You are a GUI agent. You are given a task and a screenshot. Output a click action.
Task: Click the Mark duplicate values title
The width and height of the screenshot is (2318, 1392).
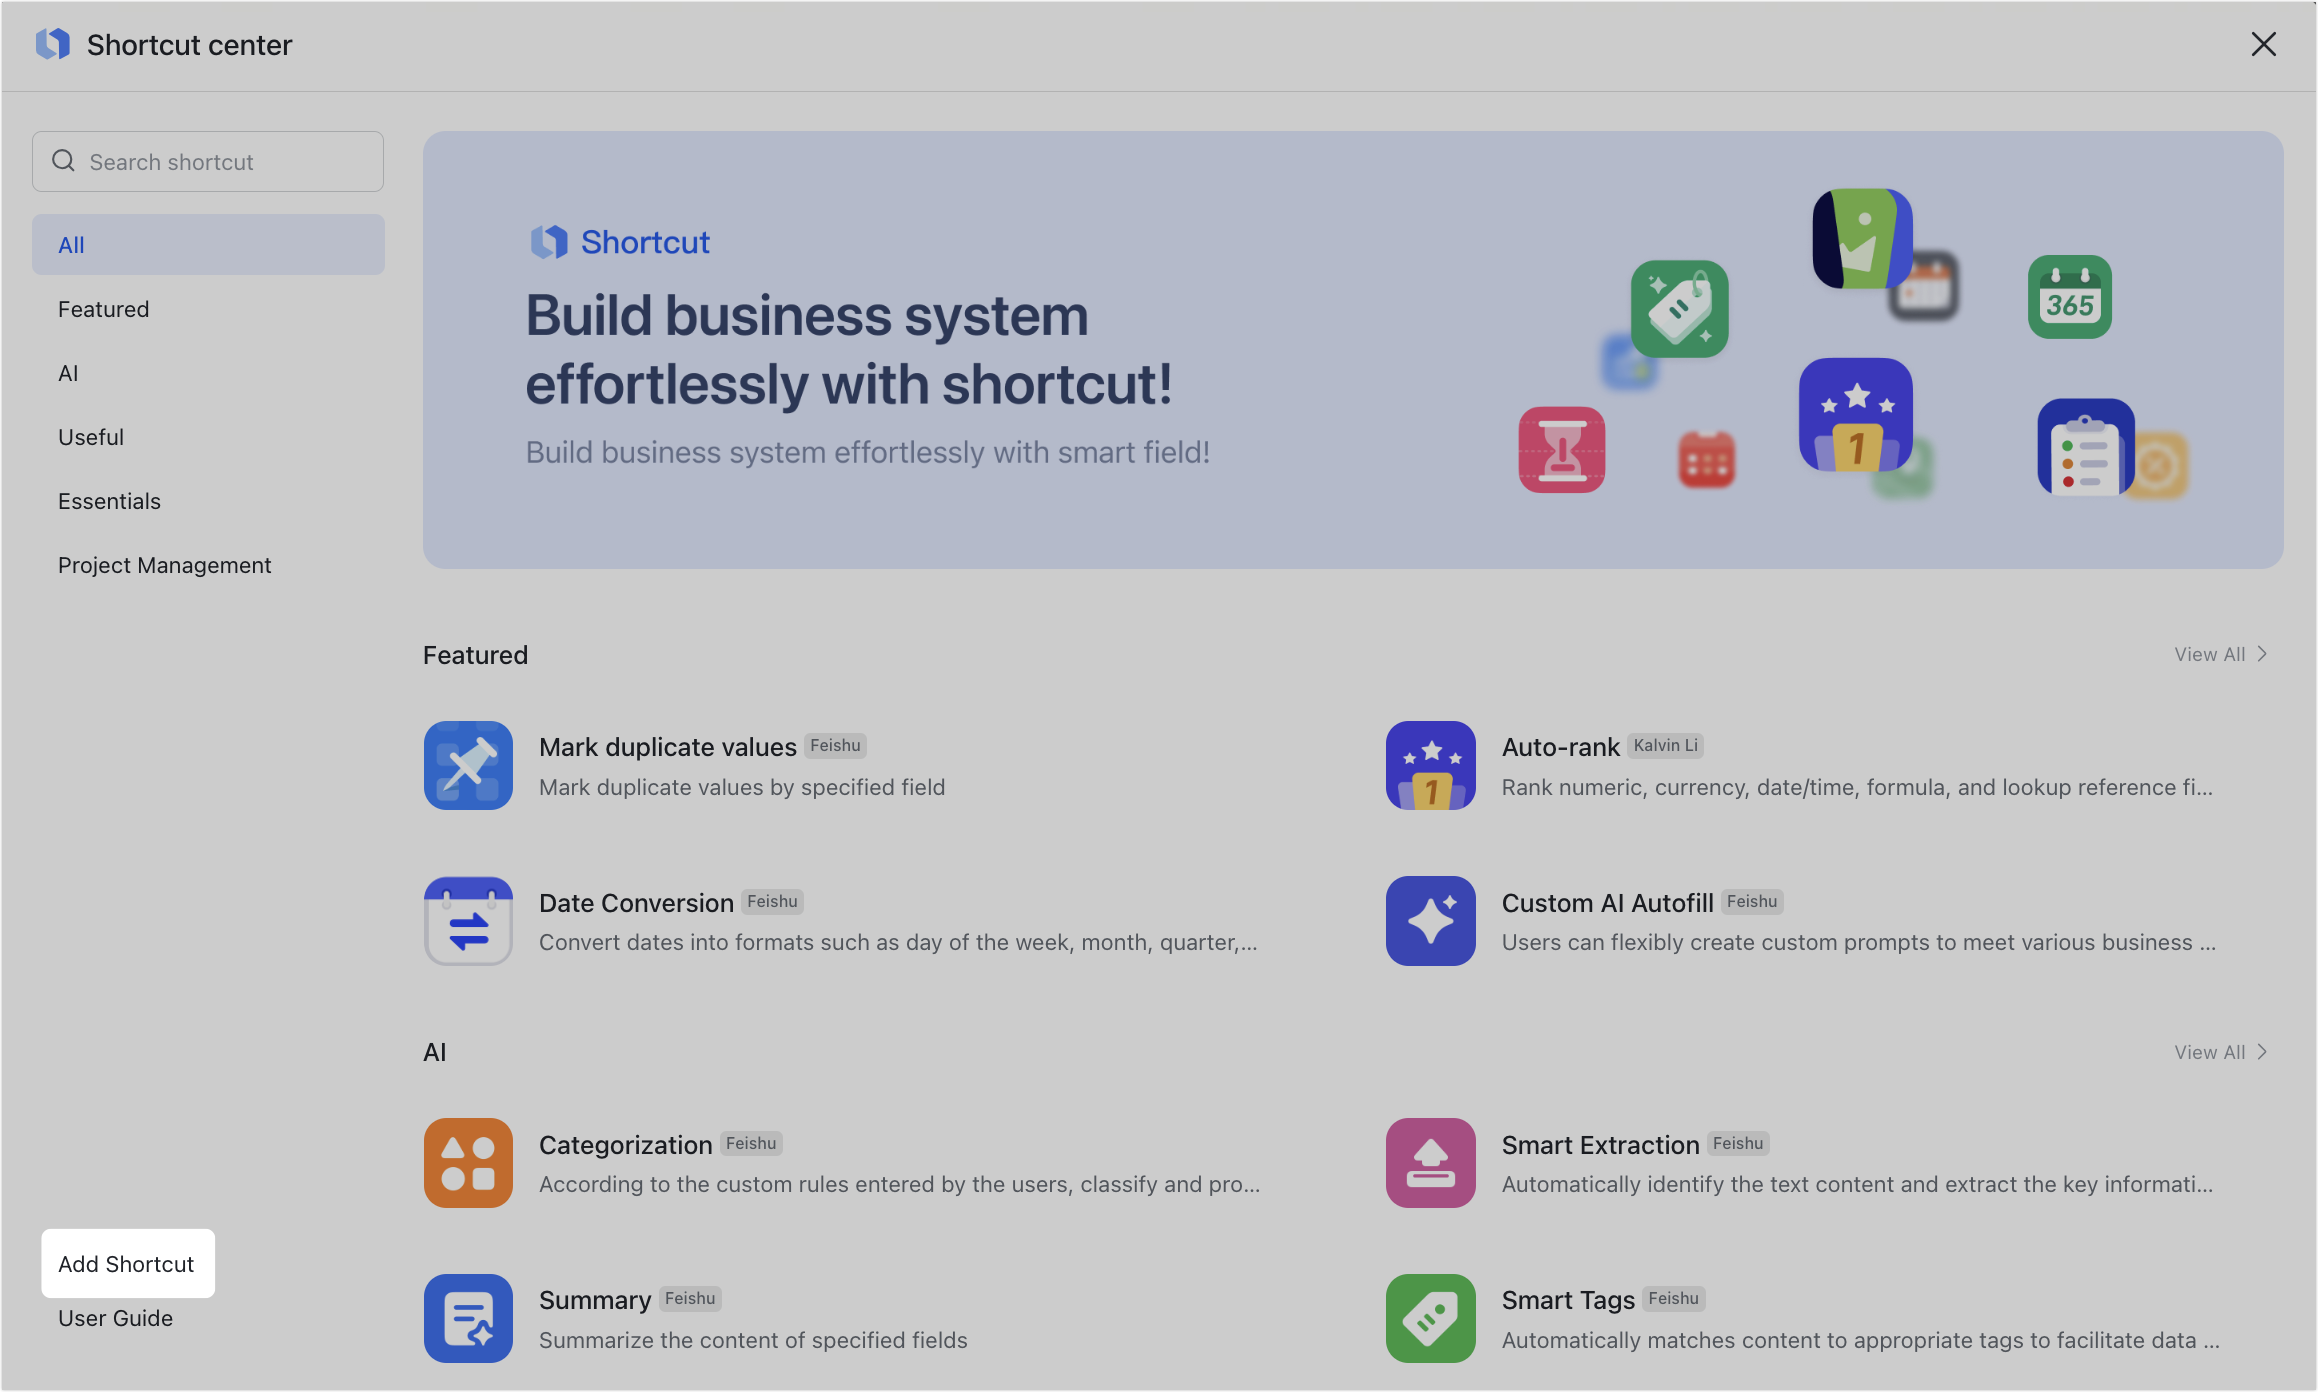[x=667, y=746]
